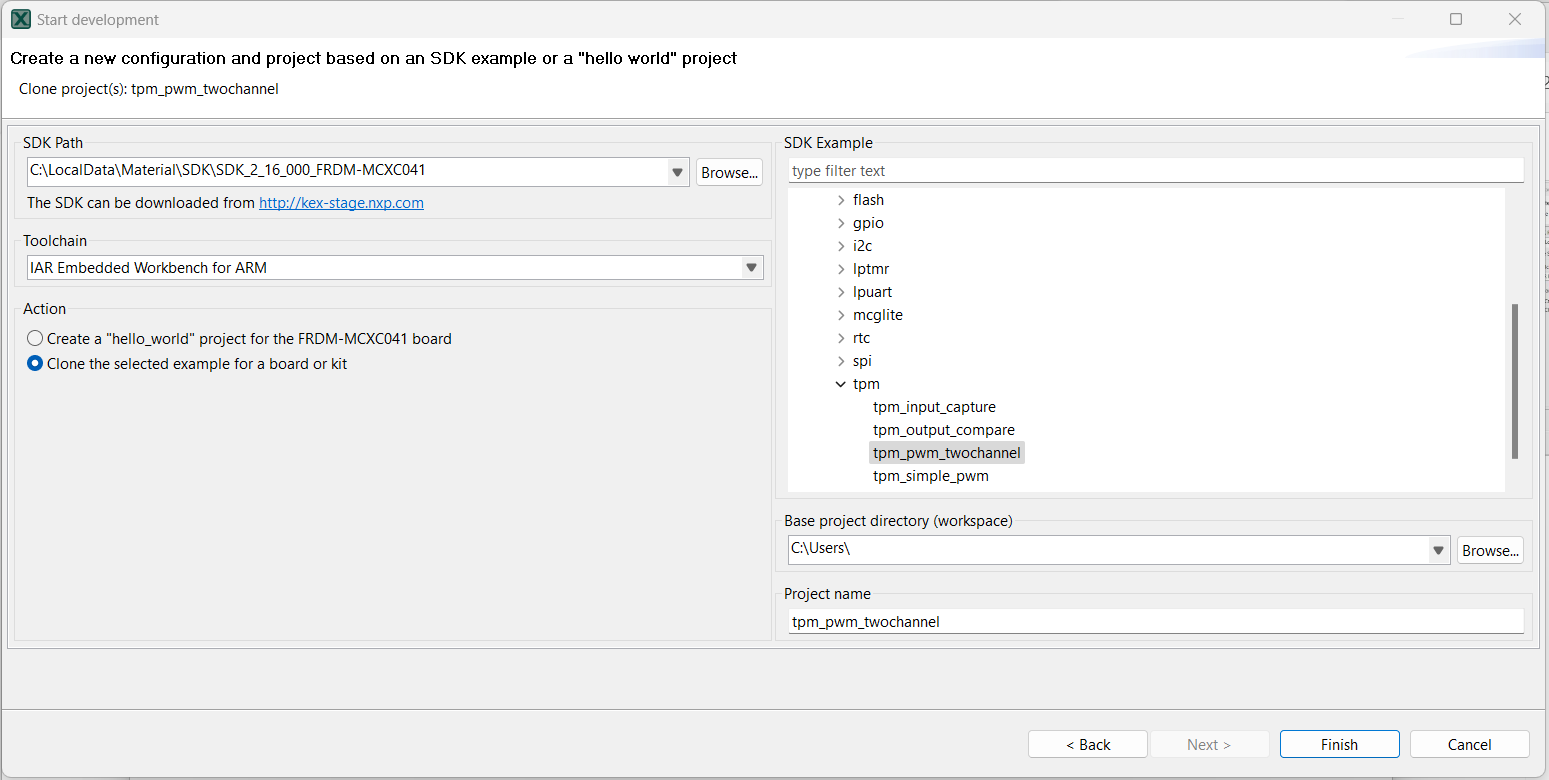
Task: Click the SDK Example list vertical scrollbar
Action: pyautogui.click(x=1514, y=380)
